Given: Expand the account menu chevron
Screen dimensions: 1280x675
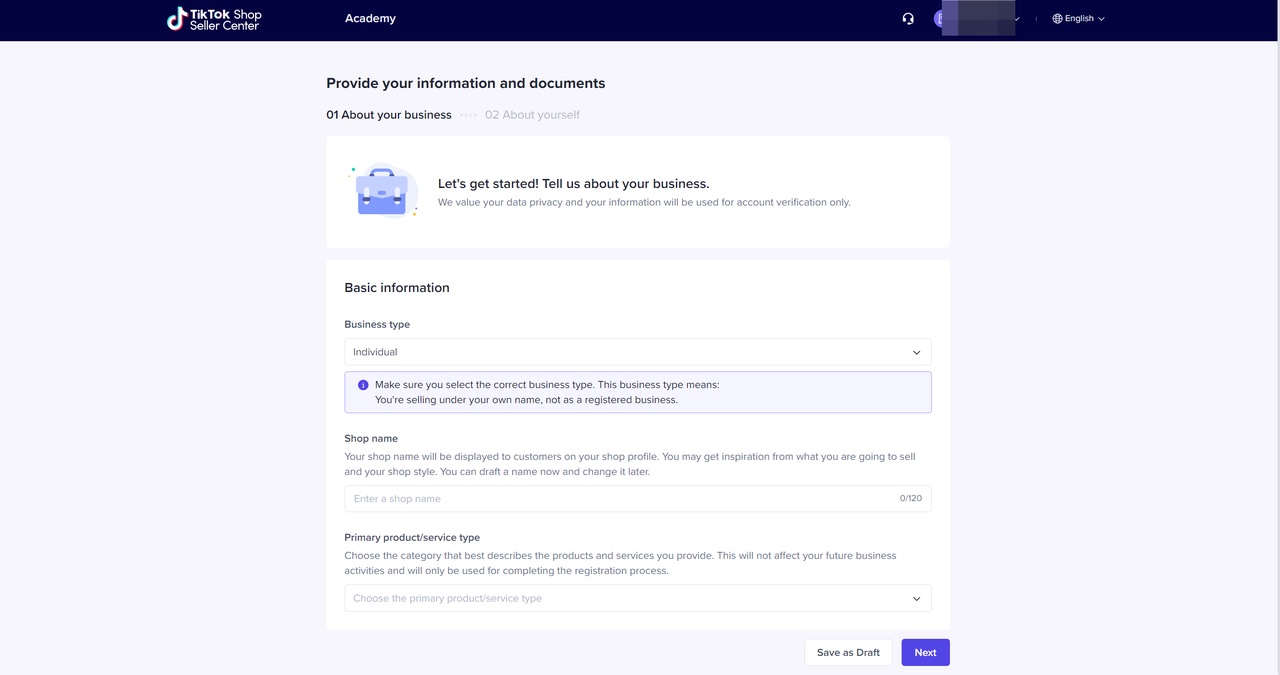Looking at the screenshot, I should click(1018, 18).
